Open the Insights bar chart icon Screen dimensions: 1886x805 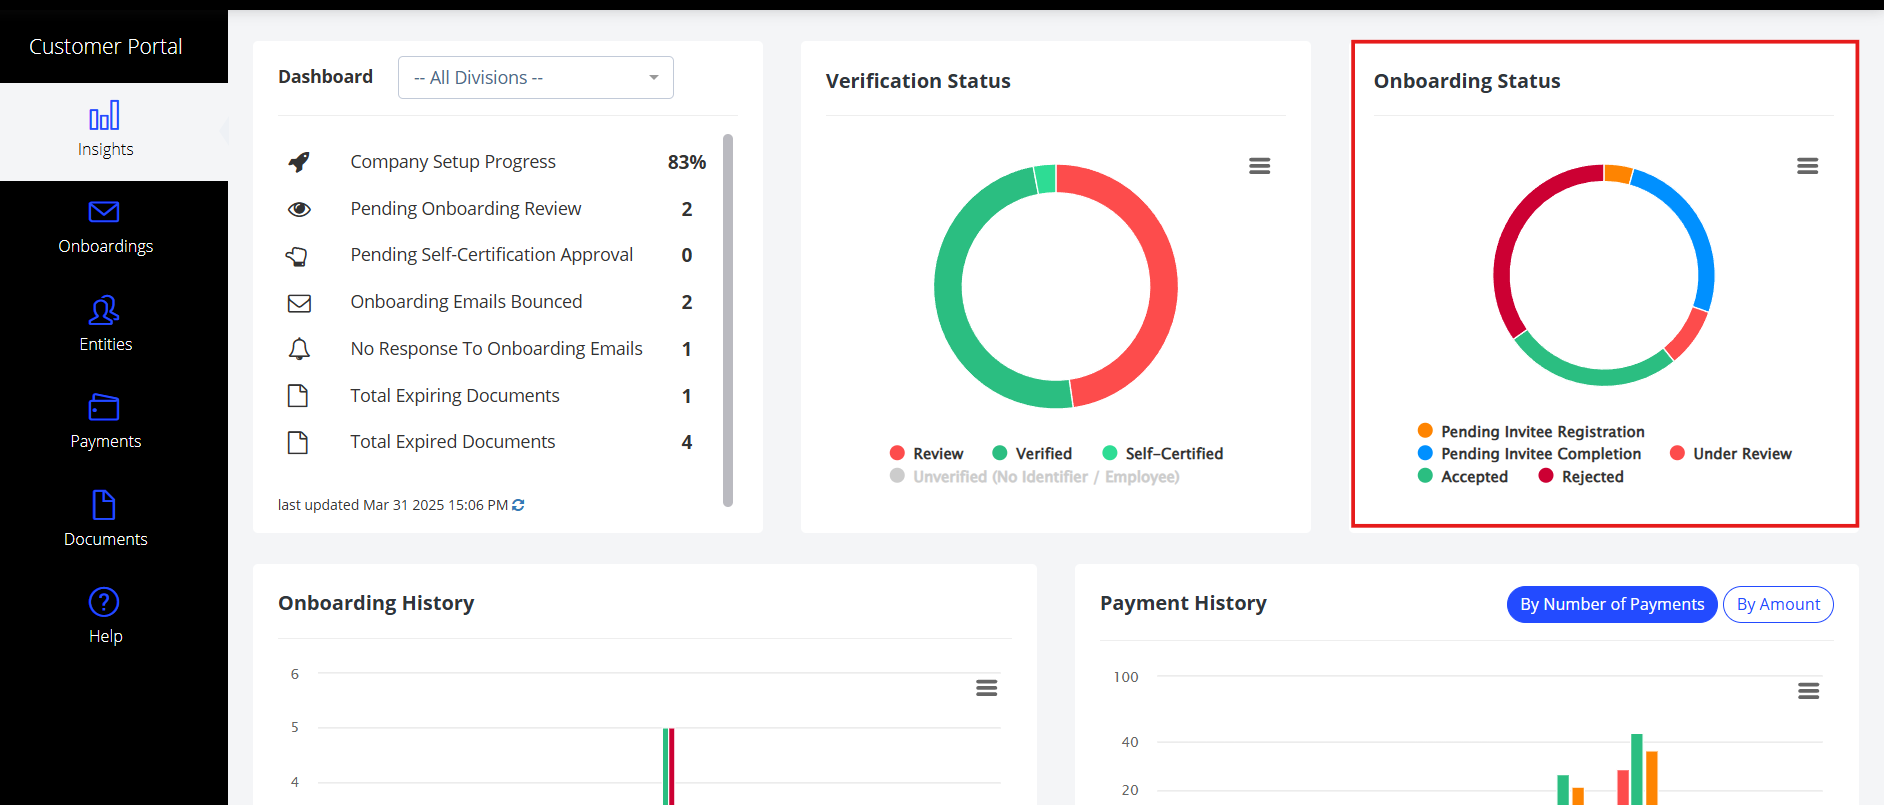[x=104, y=116]
